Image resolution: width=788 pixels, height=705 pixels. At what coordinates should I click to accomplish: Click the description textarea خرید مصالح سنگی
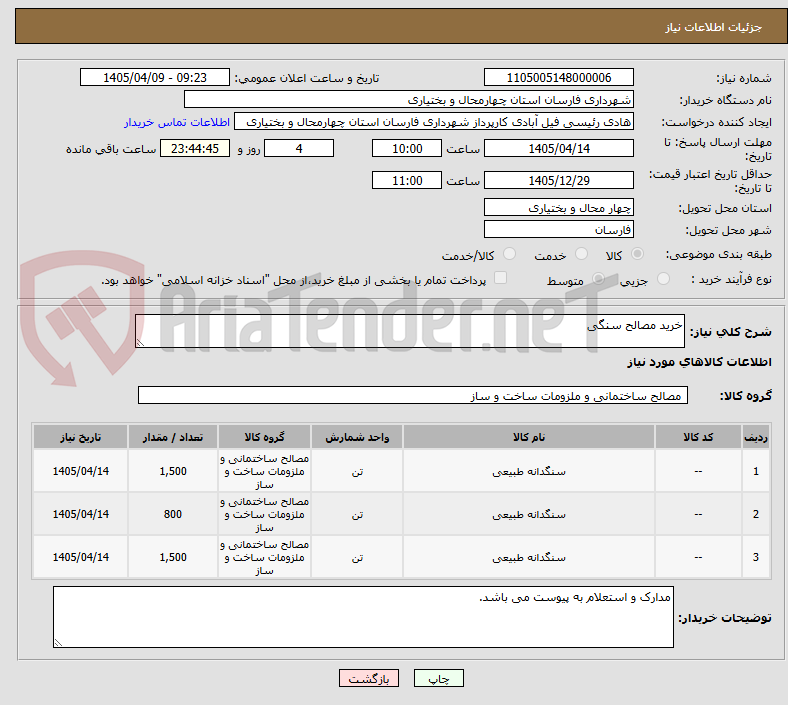410,331
